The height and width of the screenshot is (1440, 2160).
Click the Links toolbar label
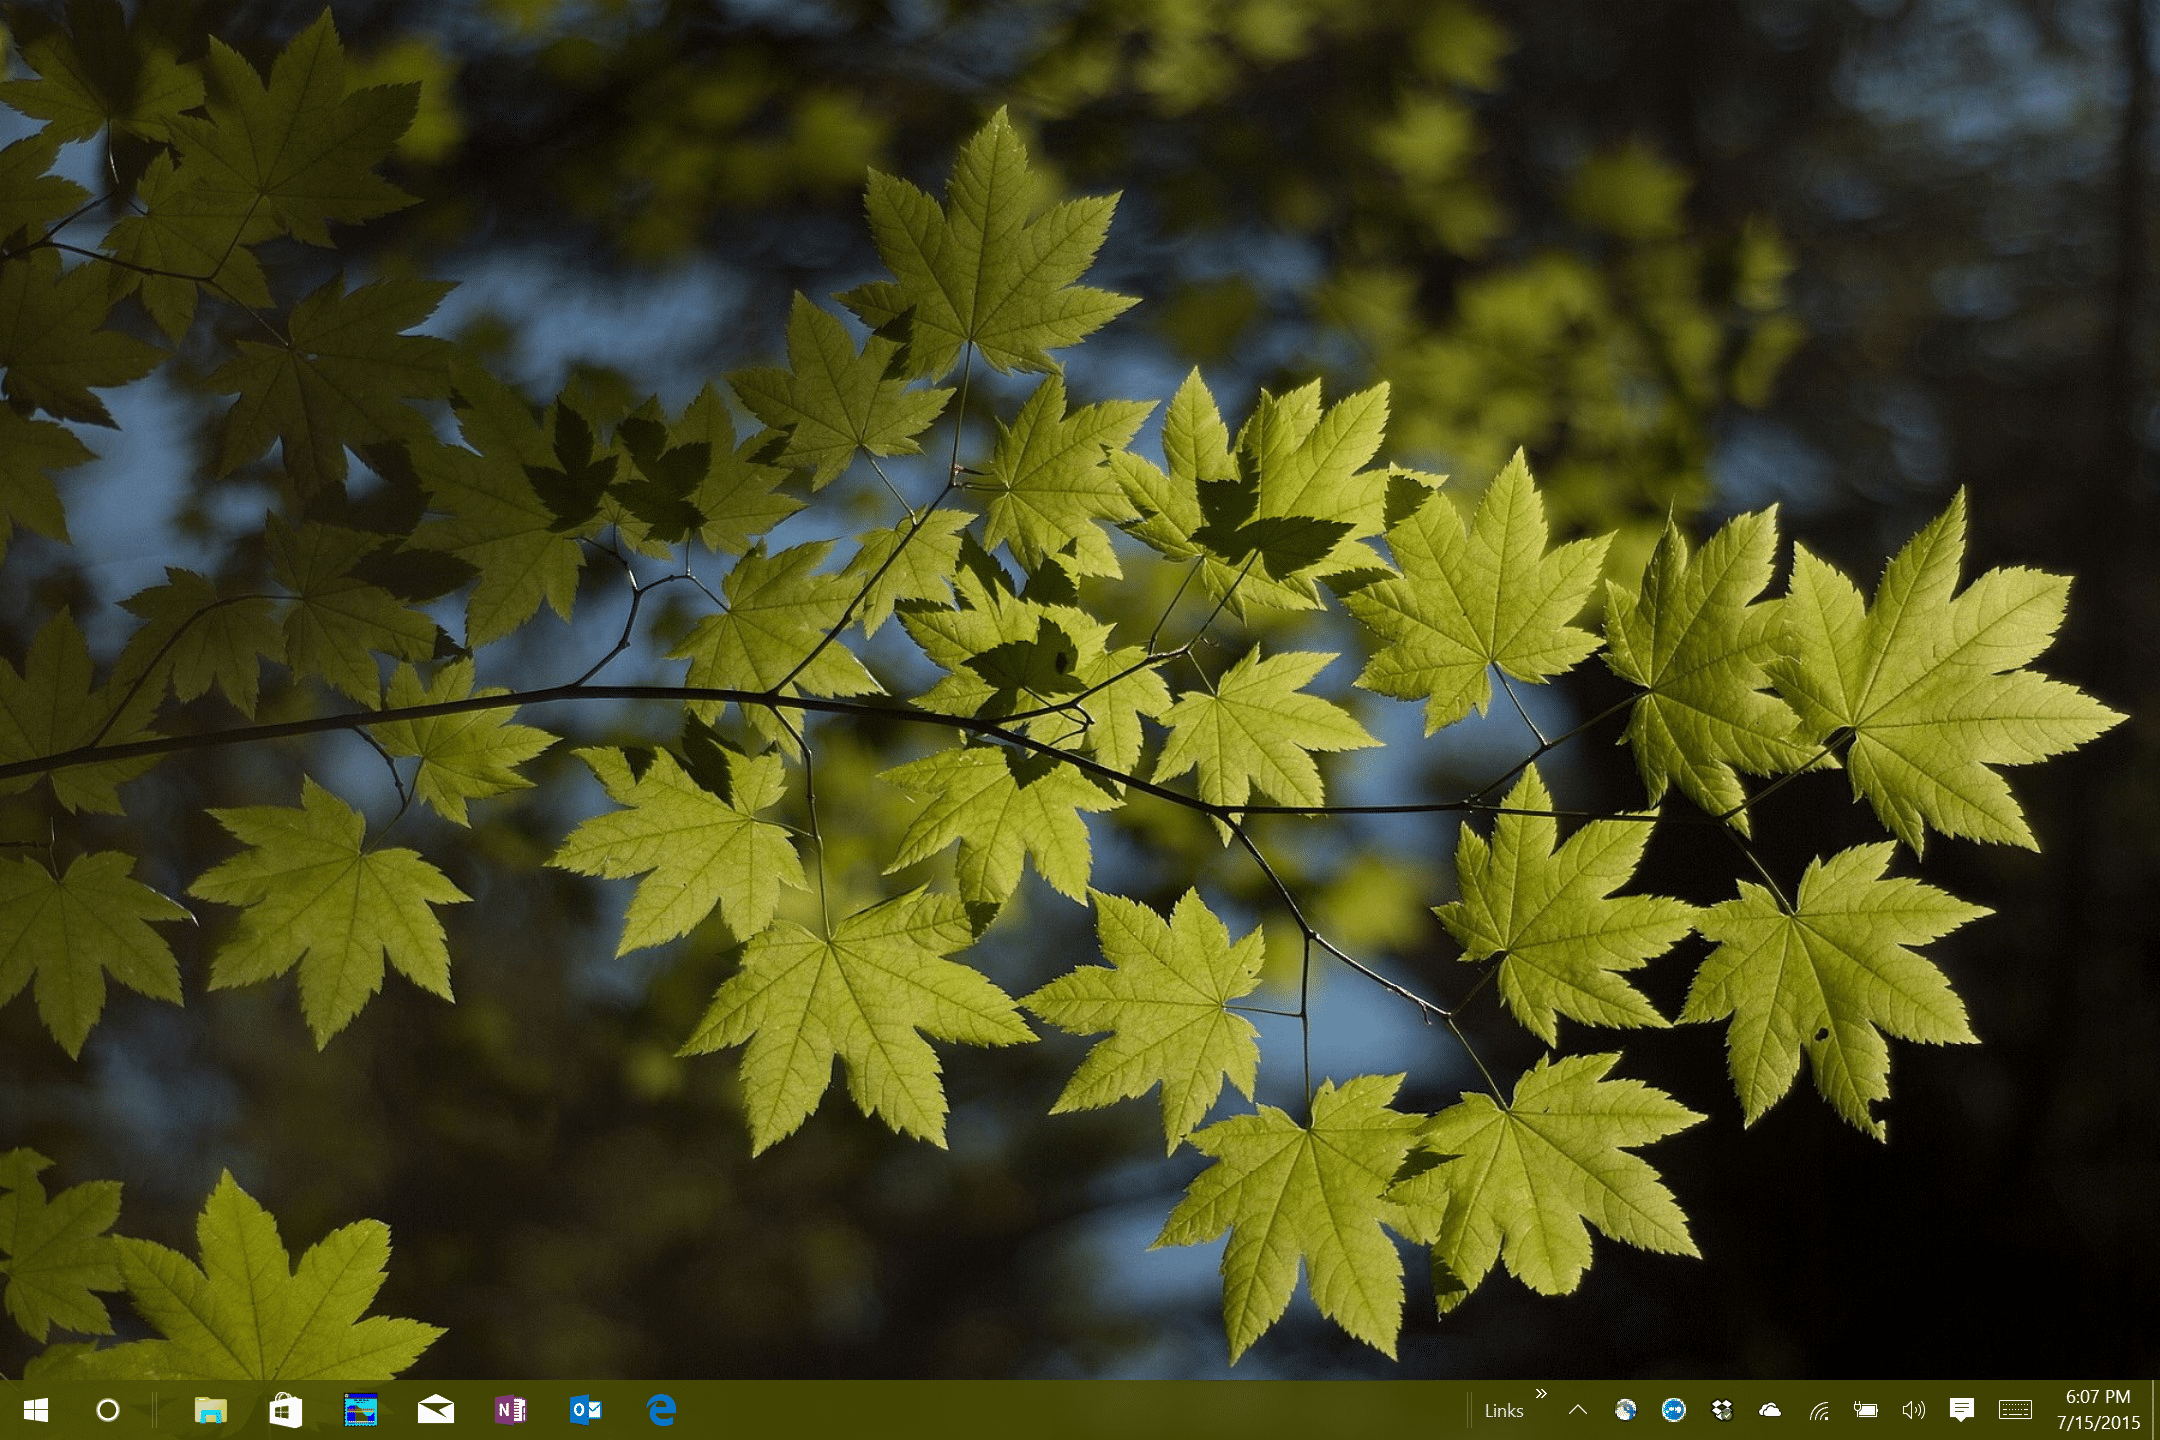pyautogui.click(x=1504, y=1411)
